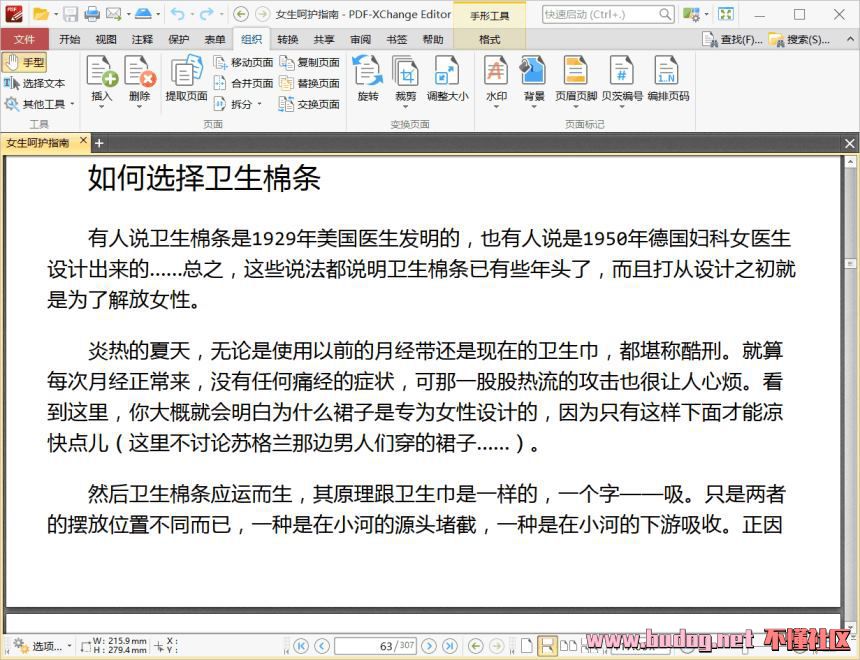Click Move Pages (移动页面)
This screenshot has width=860, height=660.
coord(243,63)
